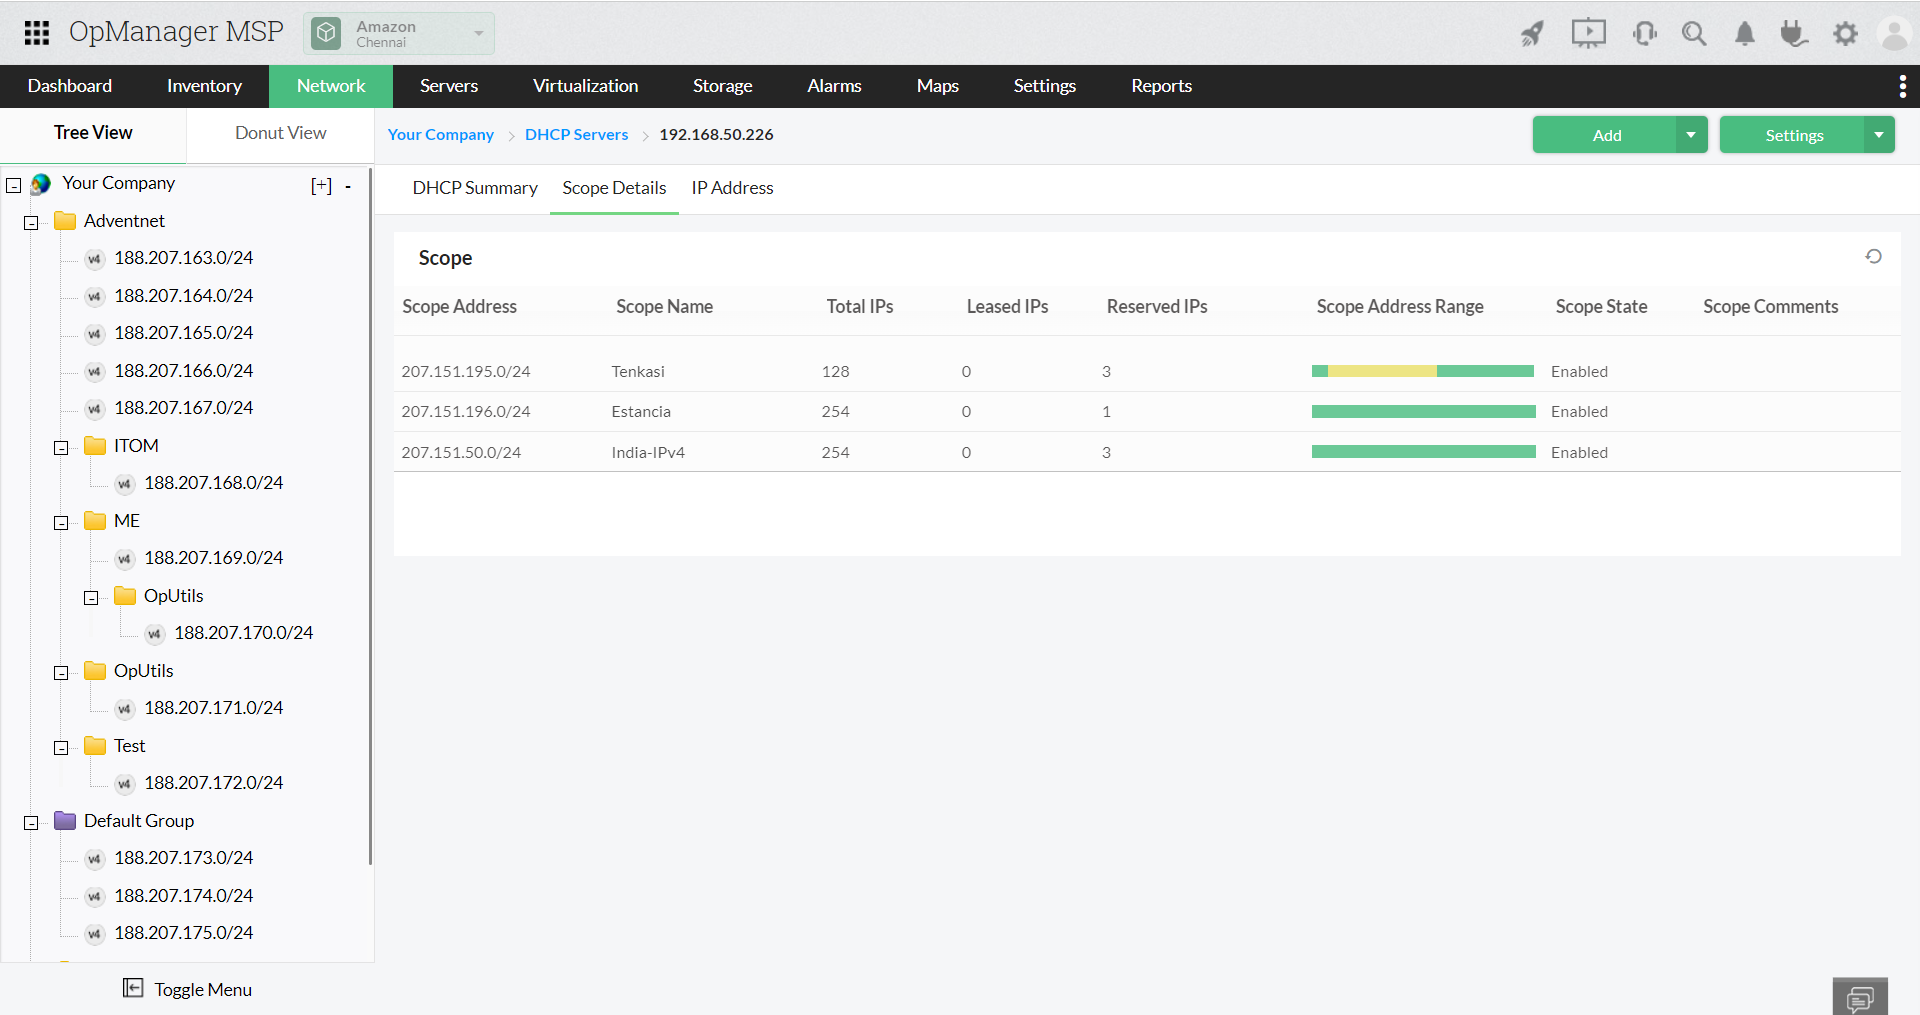
Task: Open the search magnifier icon
Action: click(1694, 34)
